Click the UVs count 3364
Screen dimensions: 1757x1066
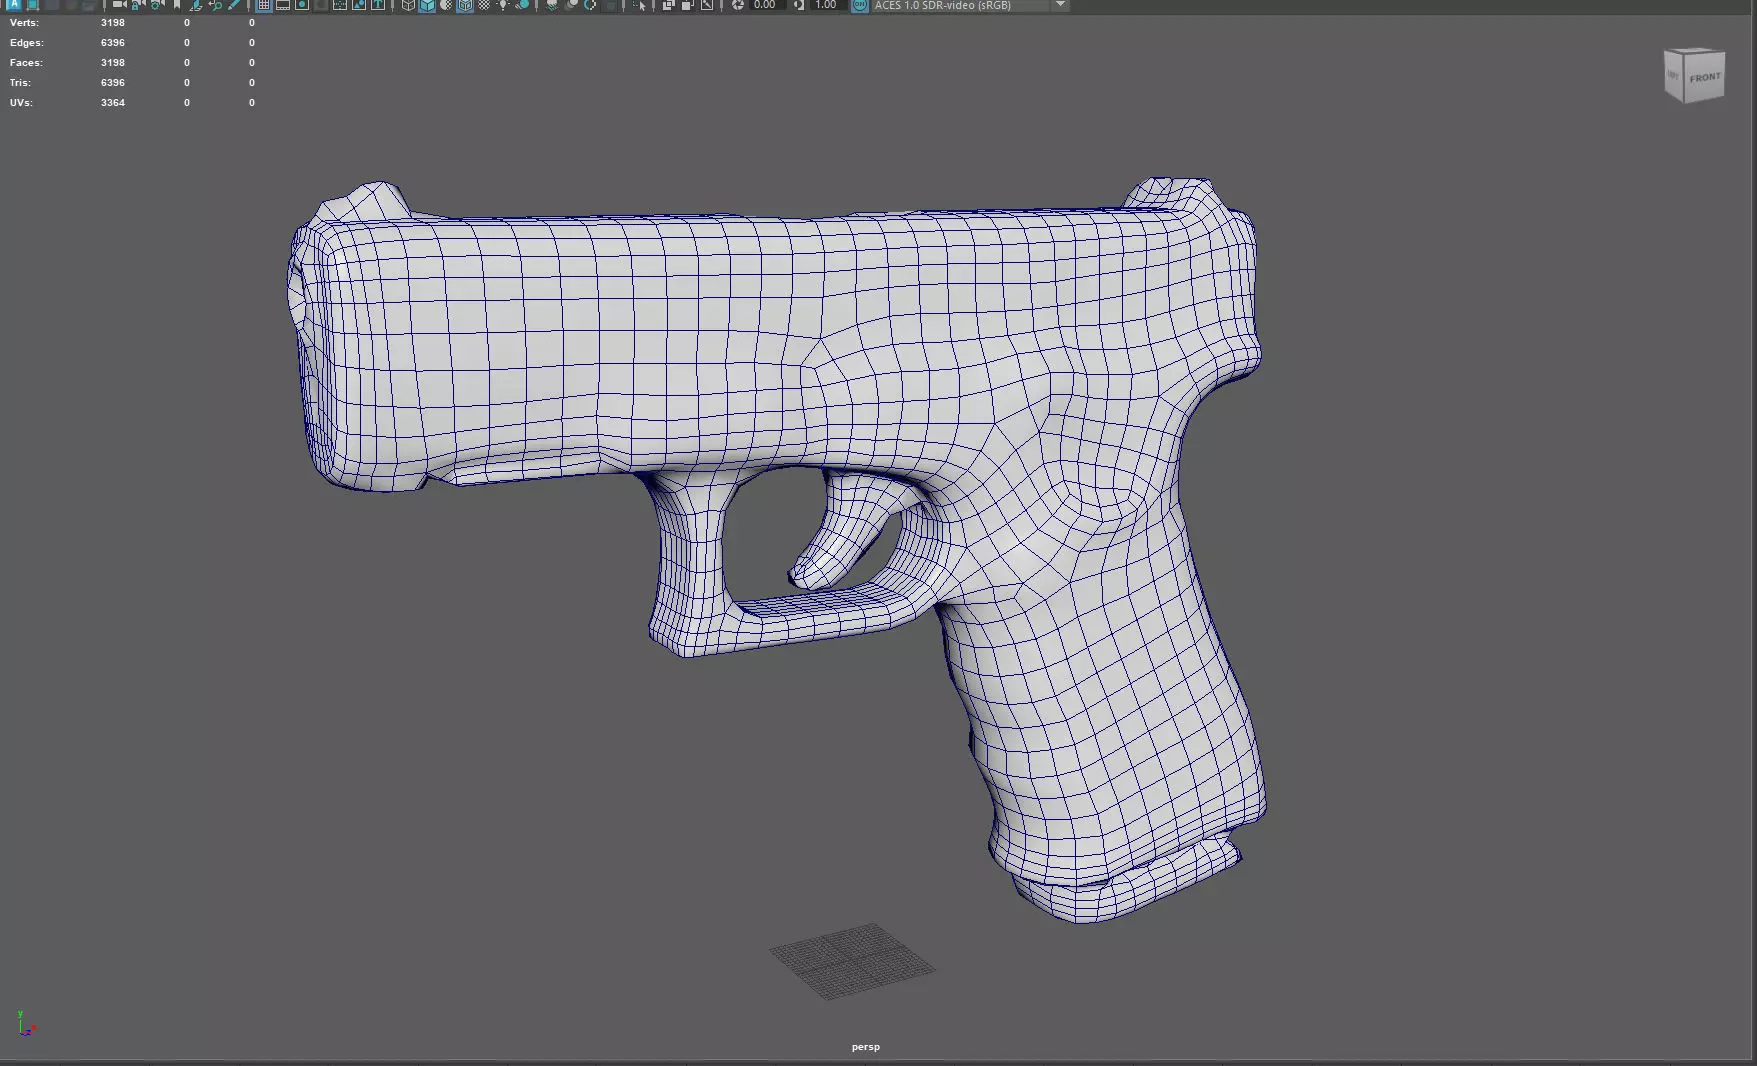click(113, 103)
